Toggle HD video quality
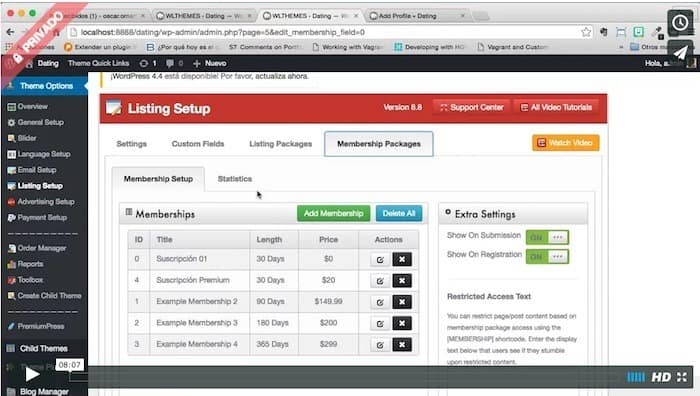700x396 pixels. (661, 377)
